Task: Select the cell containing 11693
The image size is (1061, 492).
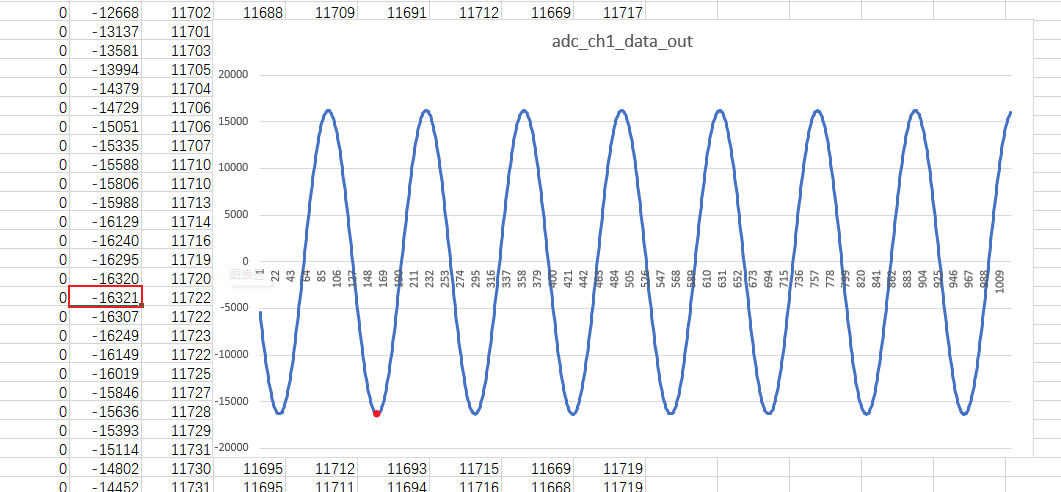Action: pyautogui.click(x=394, y=468)
